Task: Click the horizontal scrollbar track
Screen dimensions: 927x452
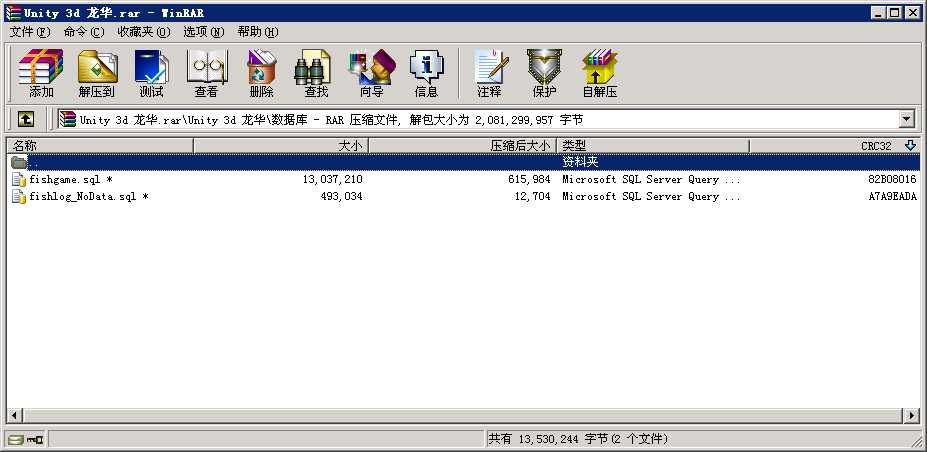Action: 463,415
